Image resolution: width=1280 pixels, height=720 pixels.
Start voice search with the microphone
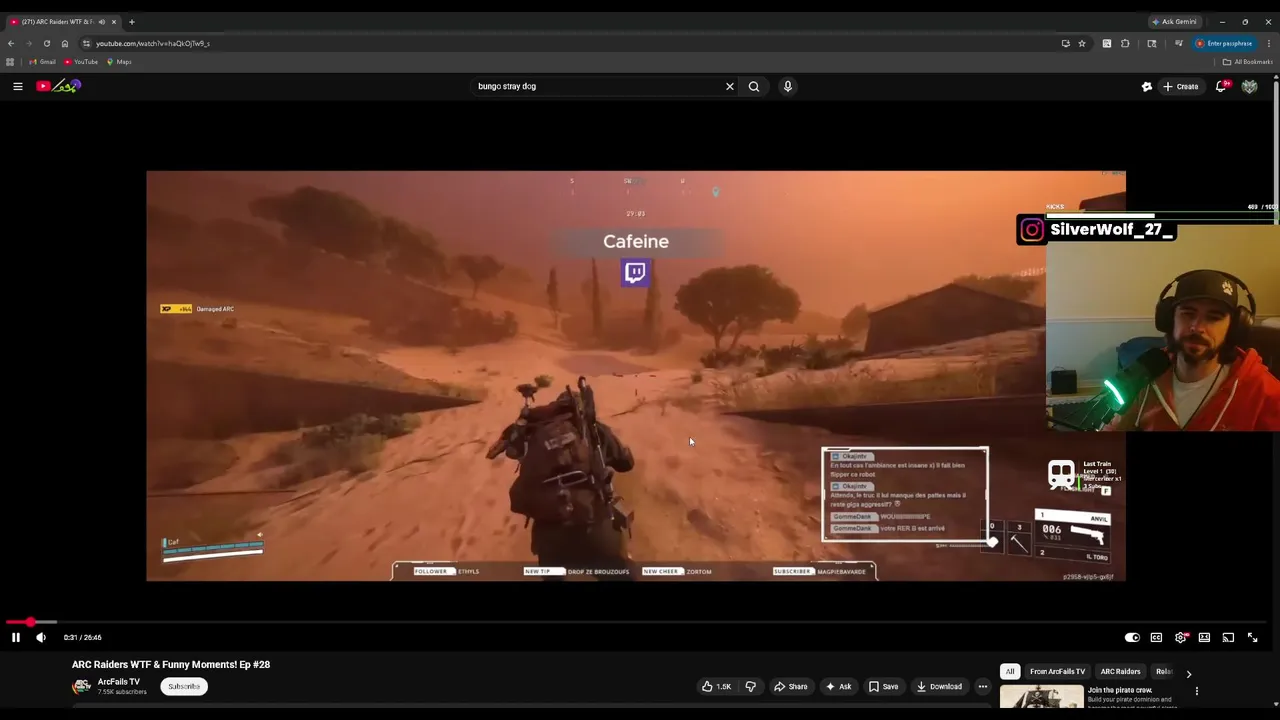788,86
